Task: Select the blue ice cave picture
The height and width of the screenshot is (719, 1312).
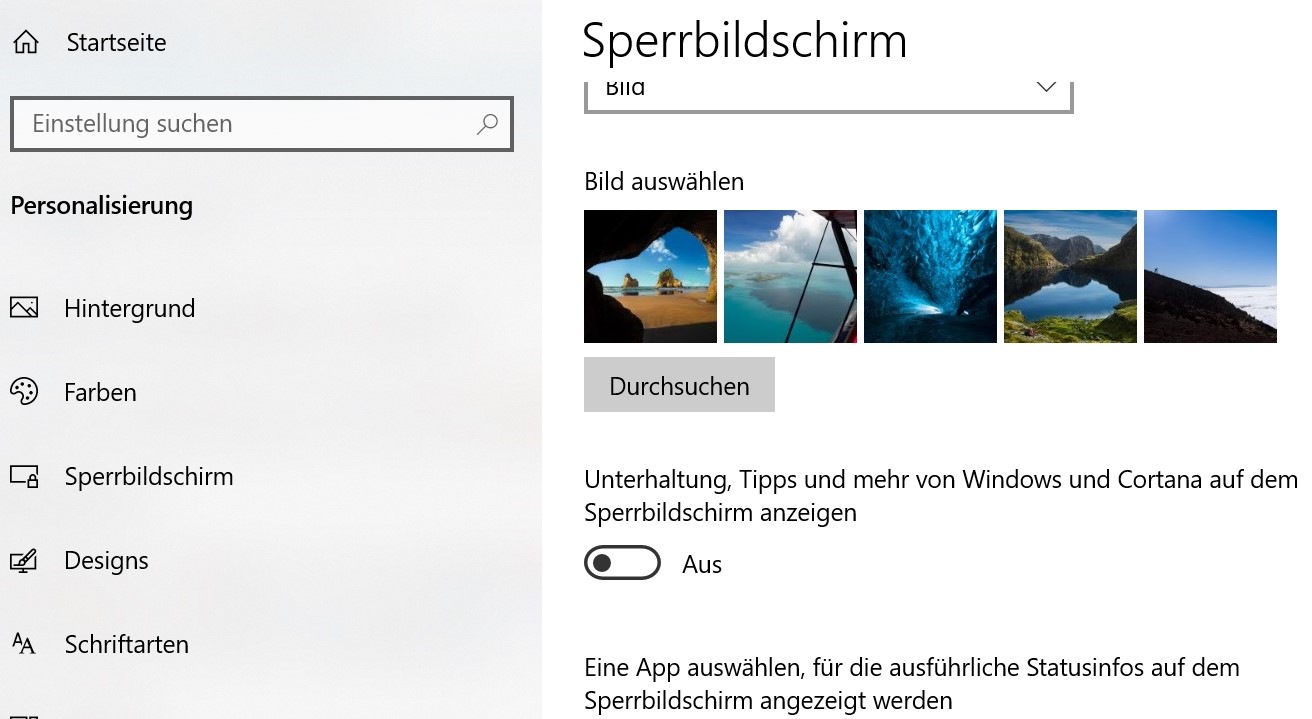Action: 930,276
